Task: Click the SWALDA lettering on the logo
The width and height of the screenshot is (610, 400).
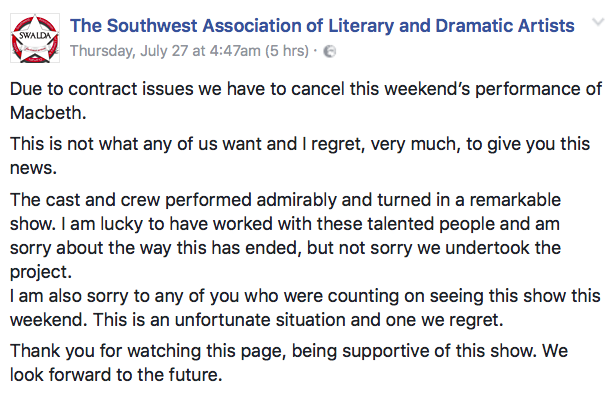Action: coord(35,36)
